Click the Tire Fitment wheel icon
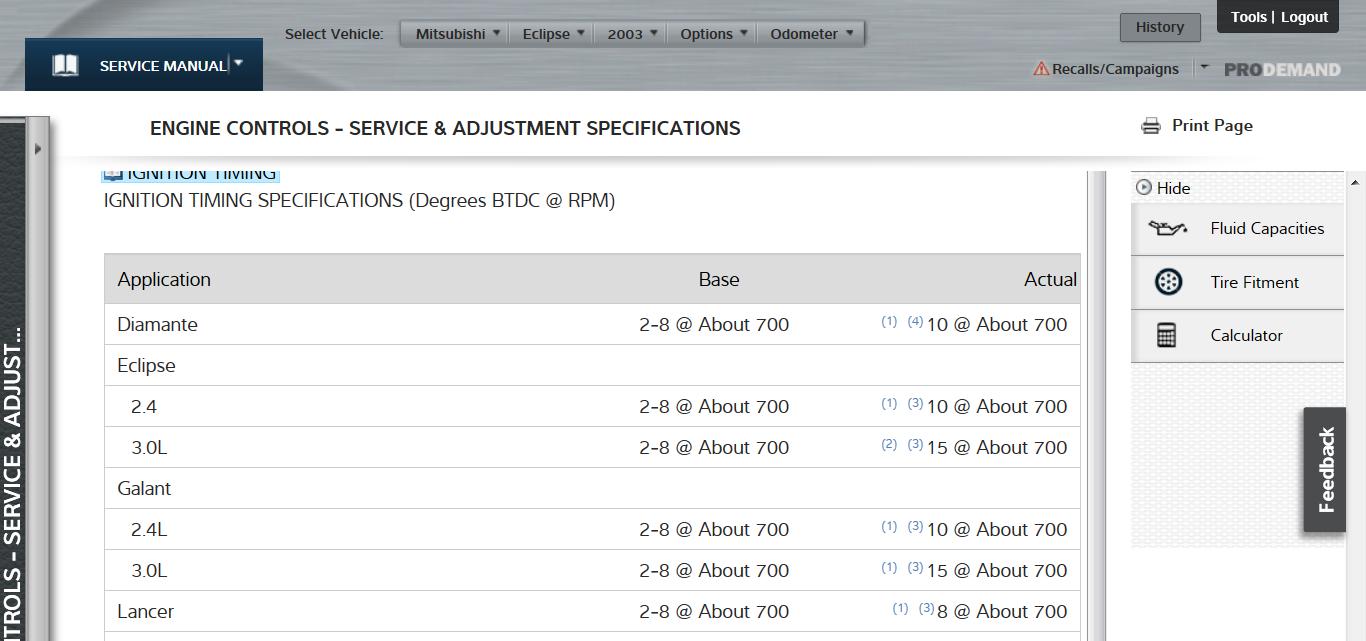1366x641 pixels. (x=1167, y=282)
